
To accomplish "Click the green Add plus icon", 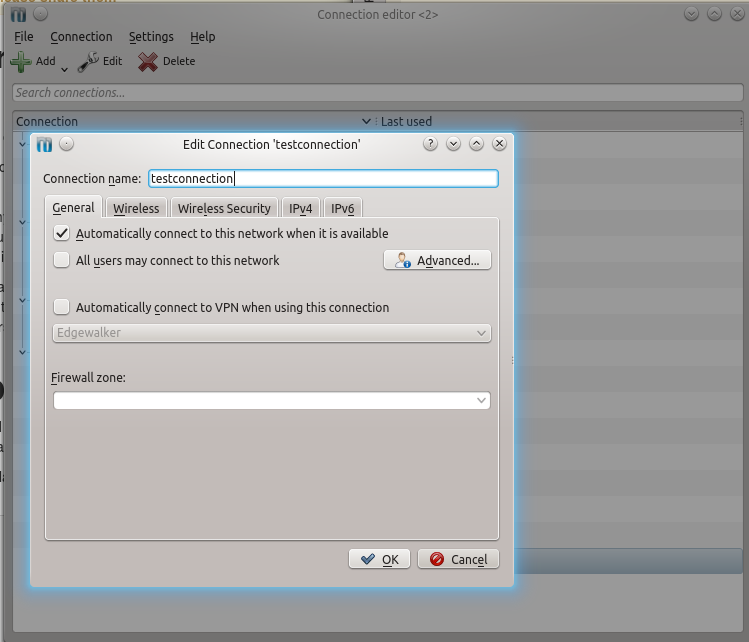I will tap(20, 62).
